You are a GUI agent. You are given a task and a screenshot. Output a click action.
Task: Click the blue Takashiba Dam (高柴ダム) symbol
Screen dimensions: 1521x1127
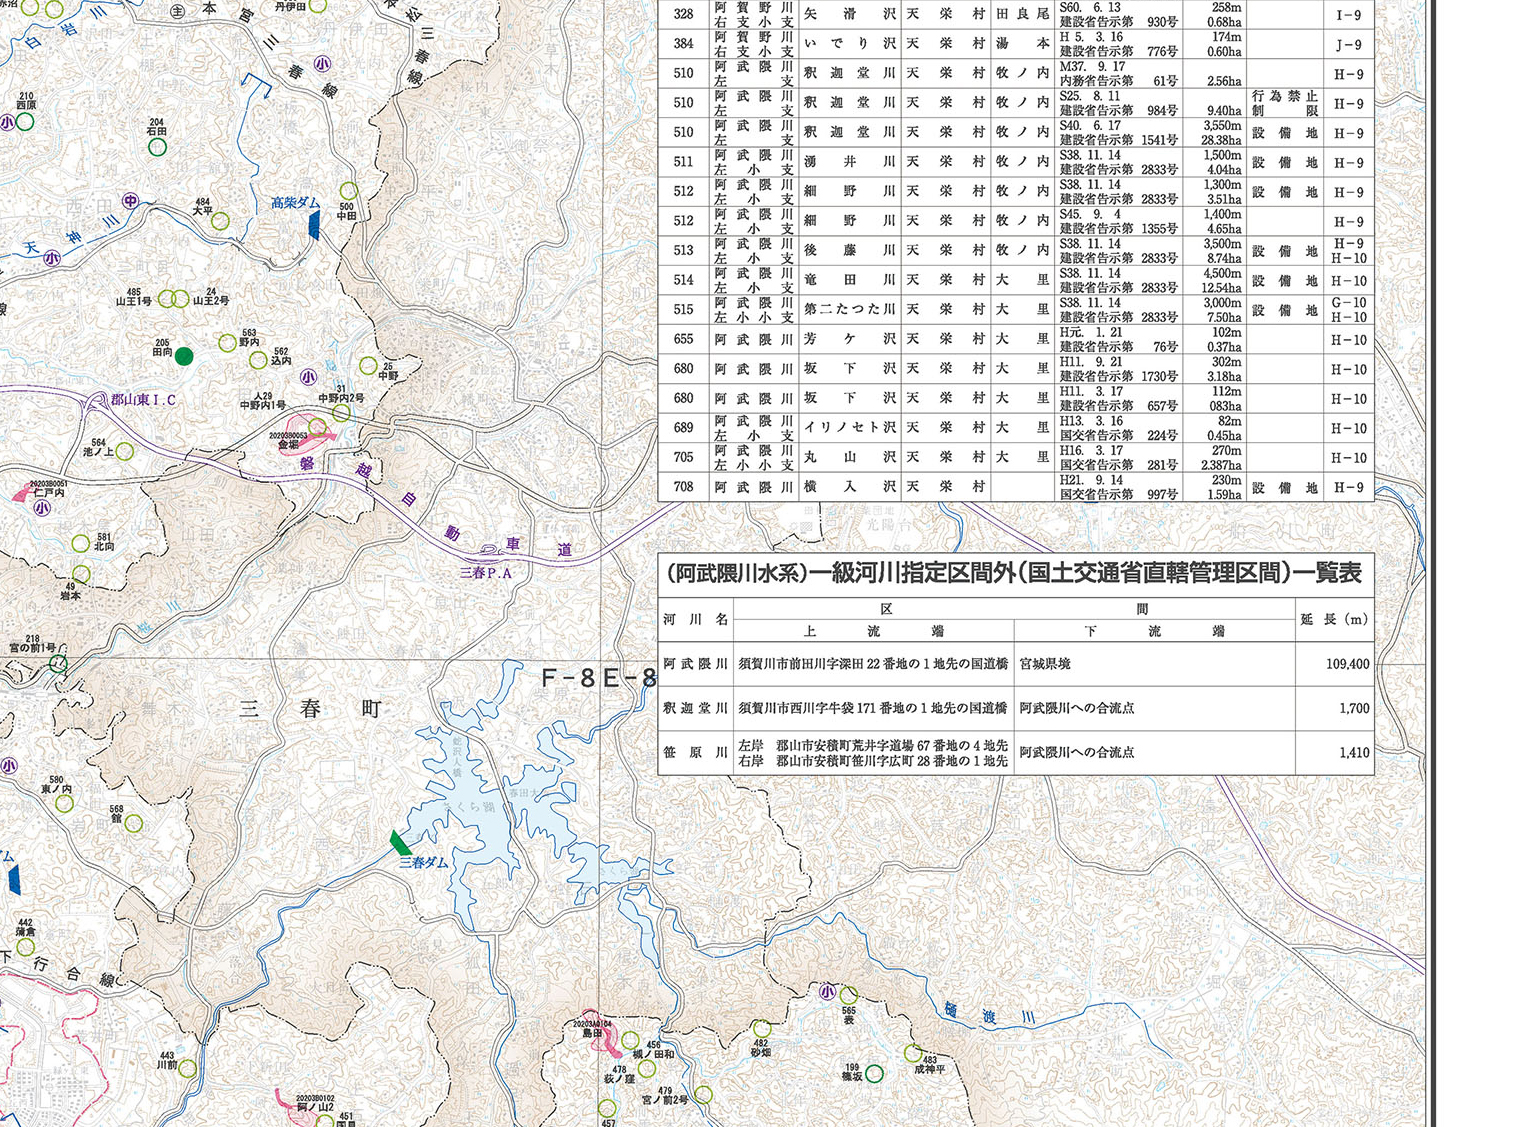[314, 225]
